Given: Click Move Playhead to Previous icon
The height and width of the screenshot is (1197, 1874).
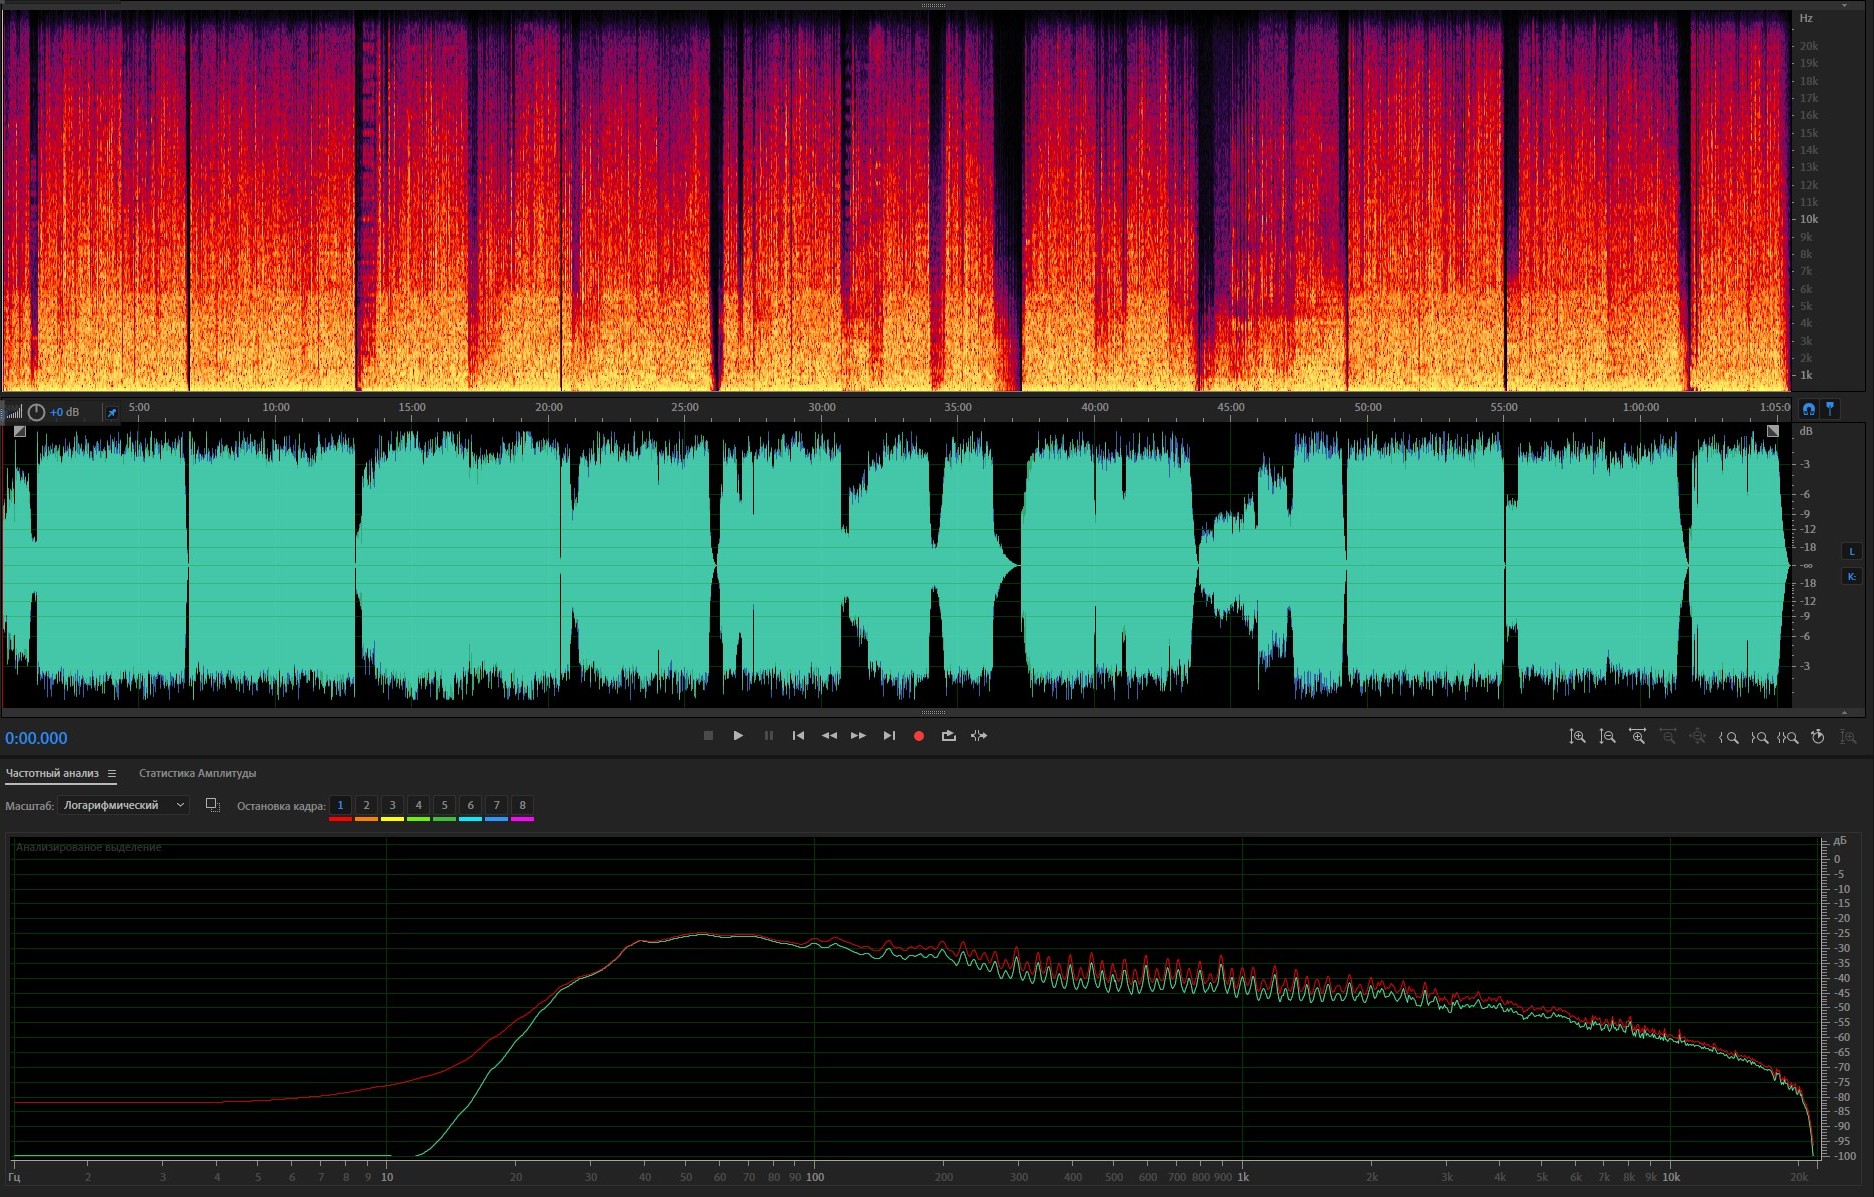Looking at the screenshot, I should pyautogui.click(x=798, y=736).
